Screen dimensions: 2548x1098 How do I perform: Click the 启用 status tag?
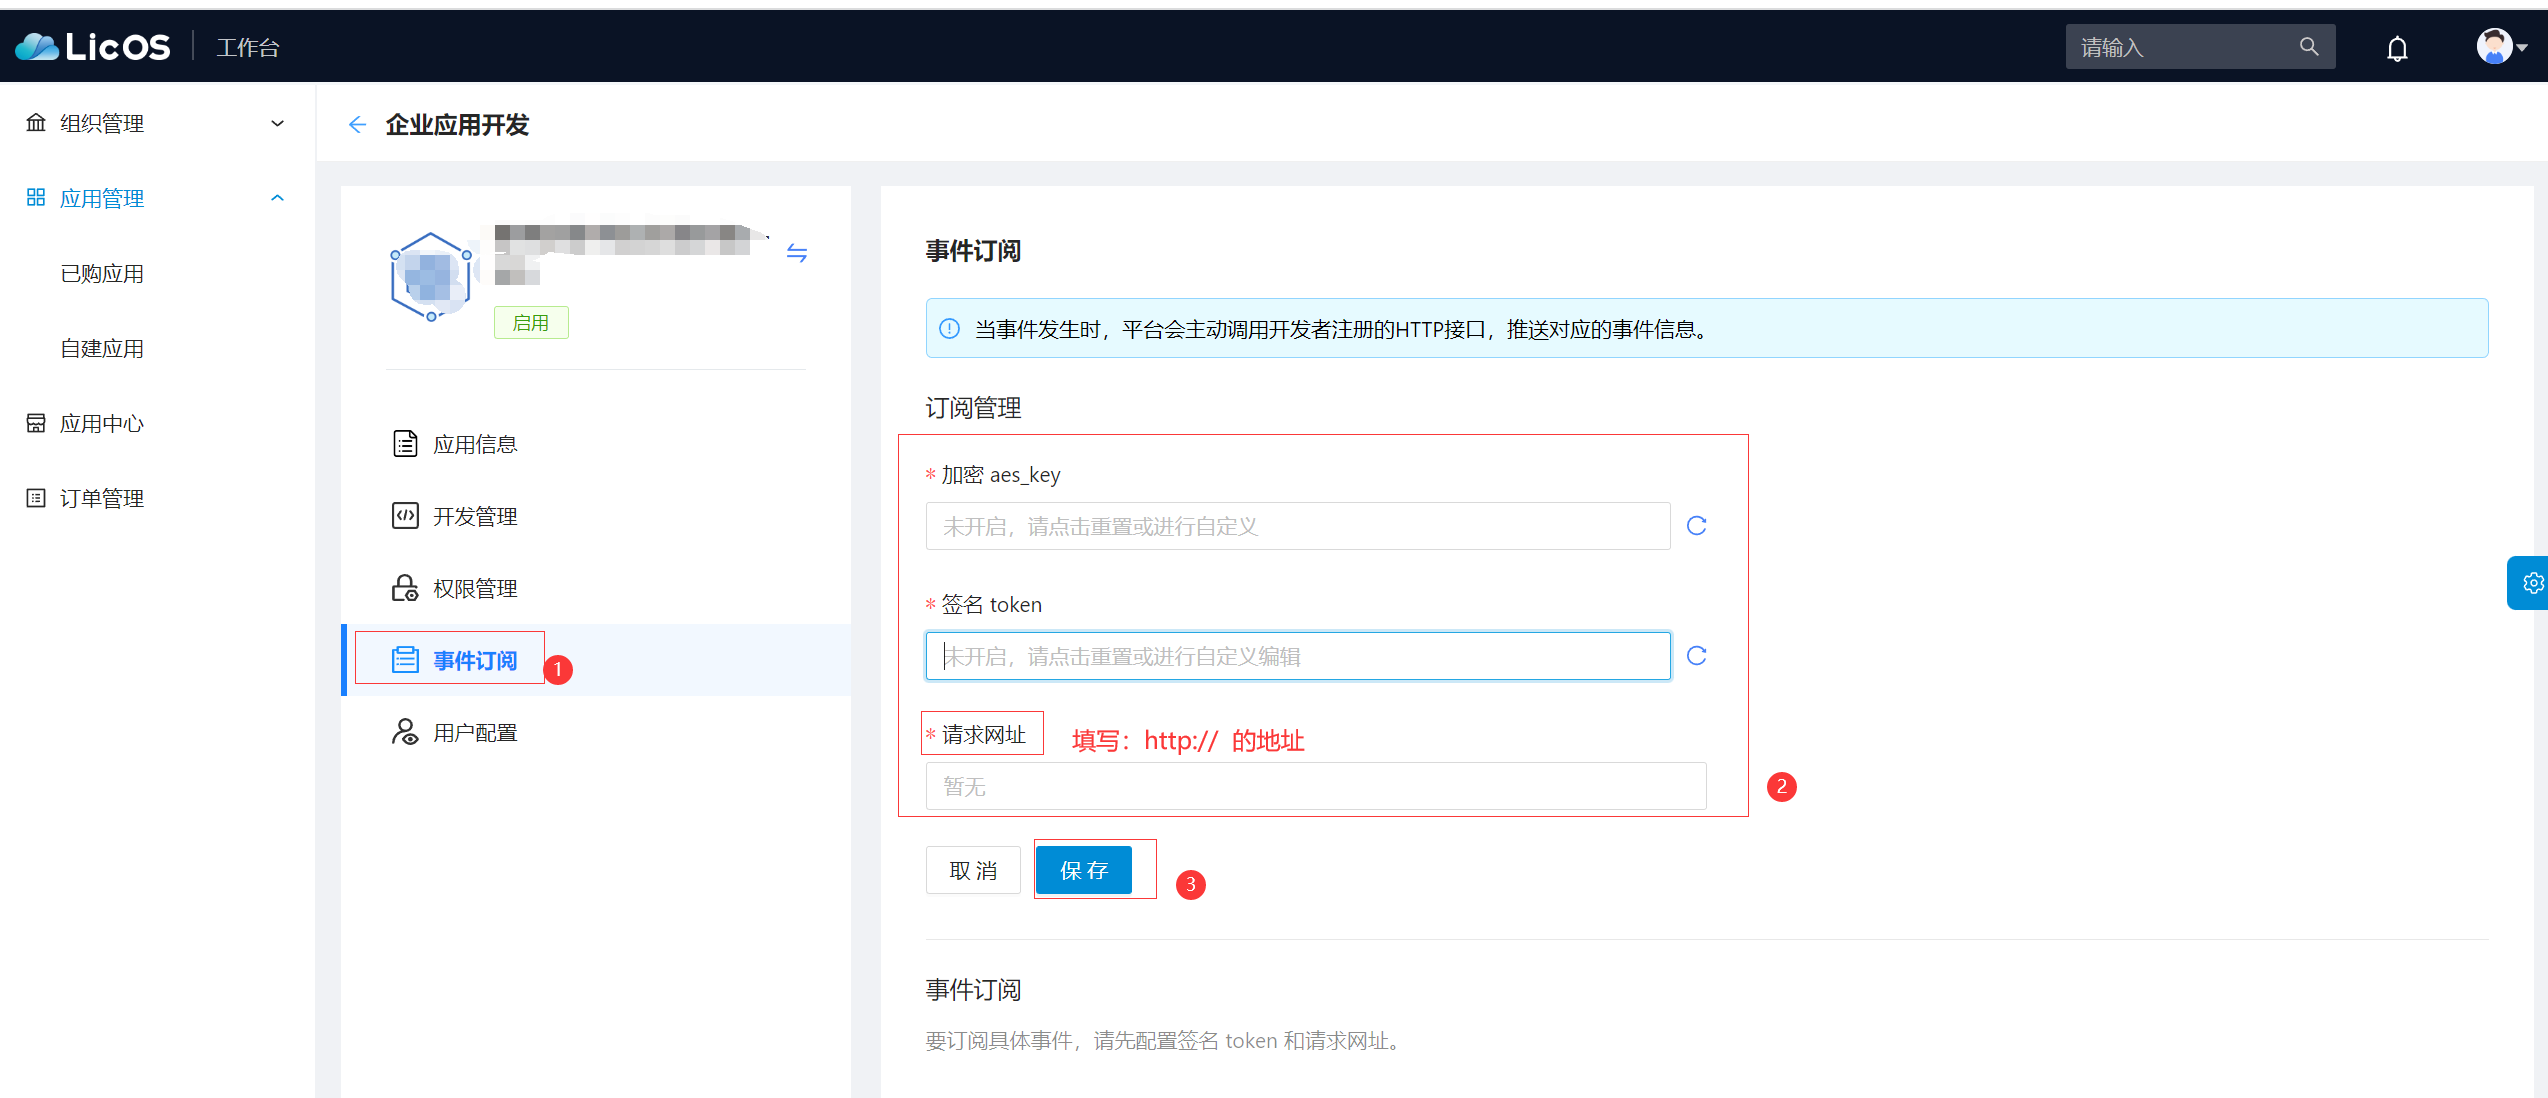coord(531,322)
